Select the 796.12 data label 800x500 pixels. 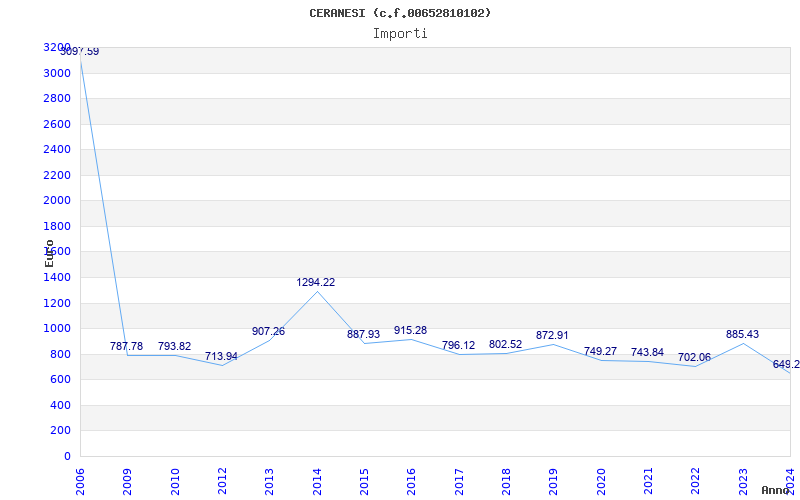coord(458,345)
